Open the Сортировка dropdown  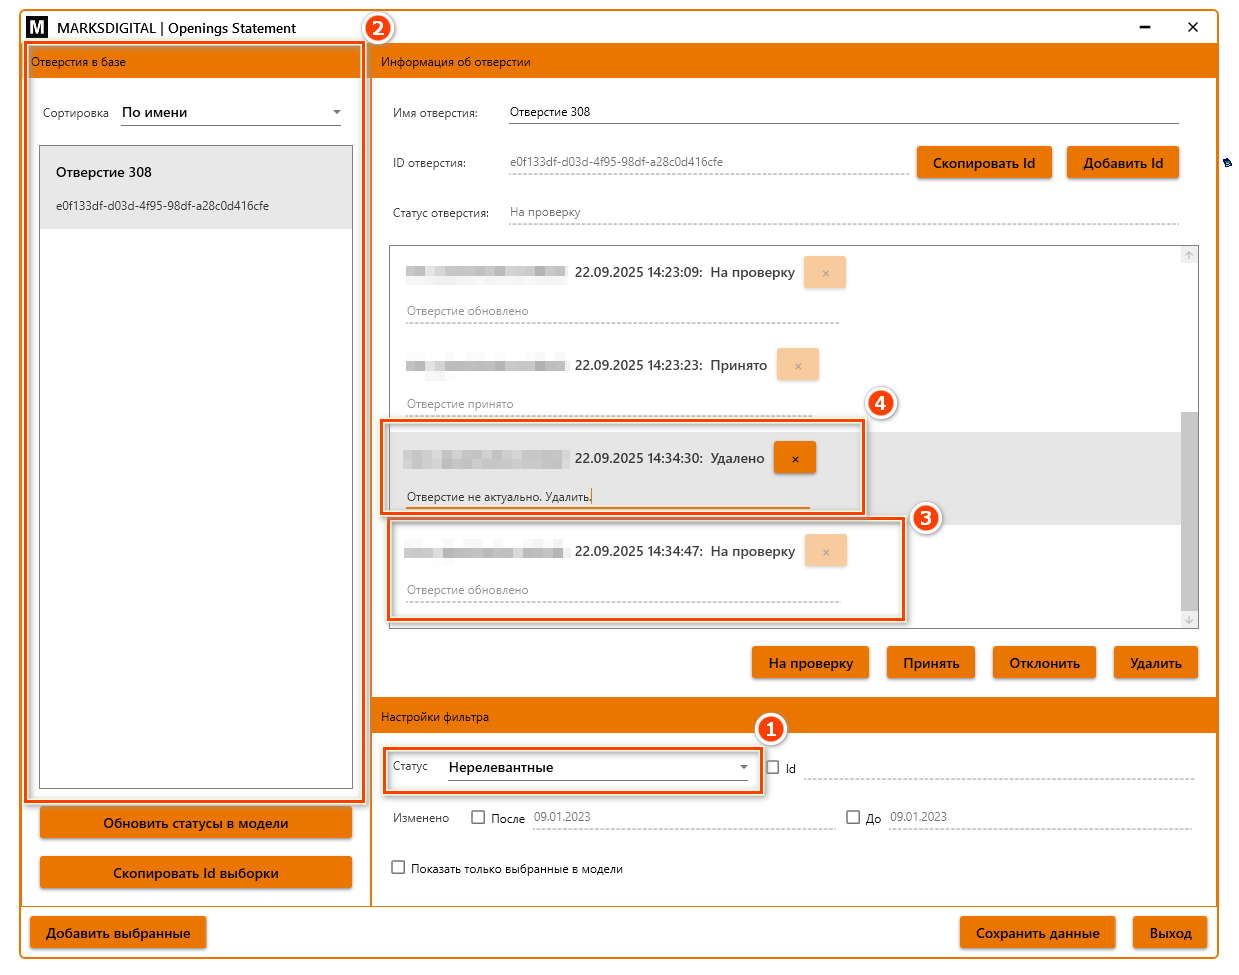pos(231,113)
